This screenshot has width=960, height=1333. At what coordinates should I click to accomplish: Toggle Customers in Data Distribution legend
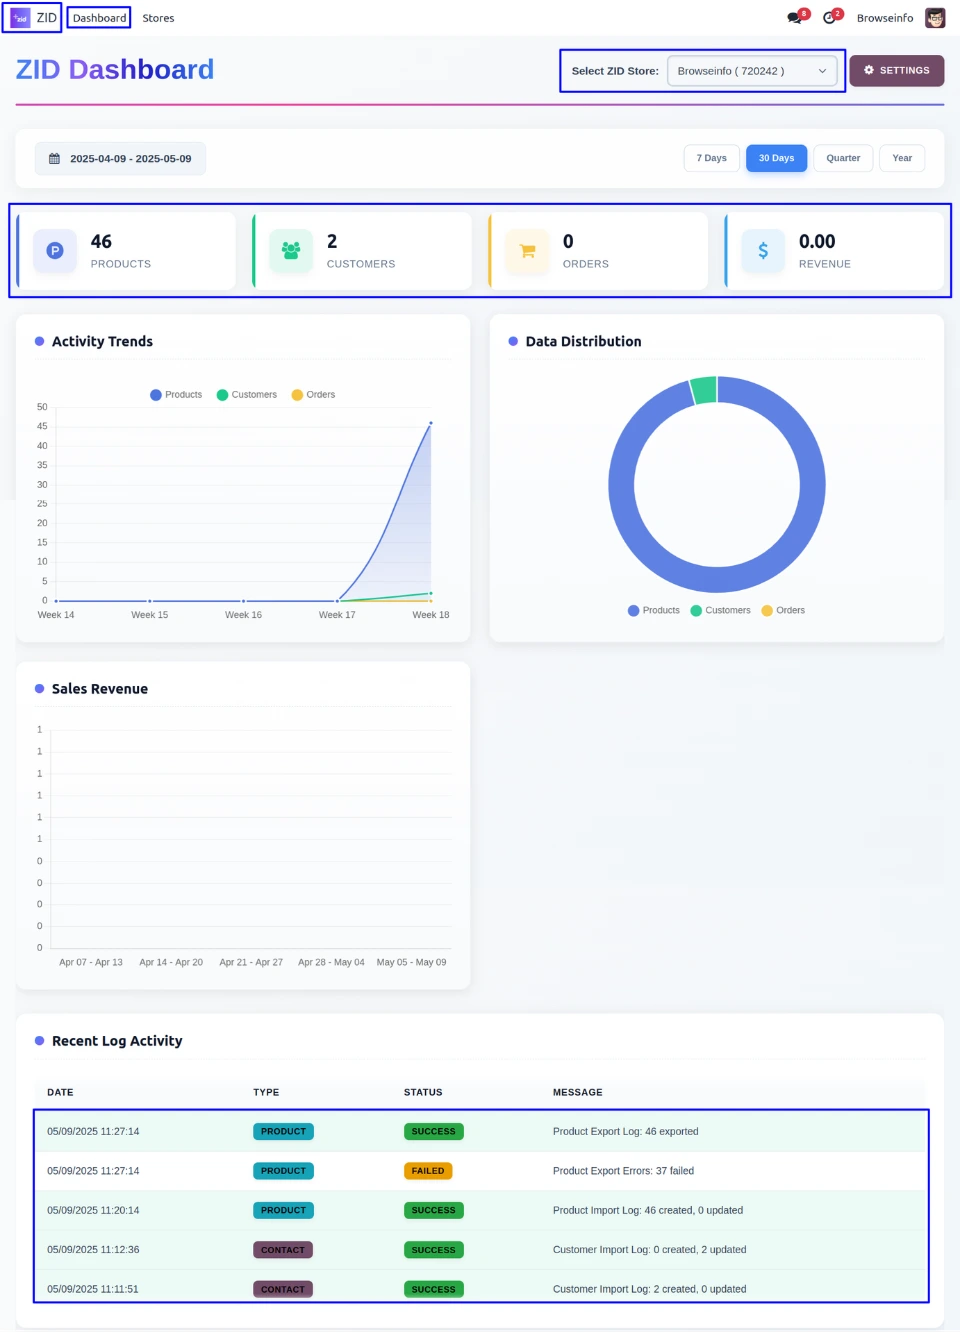pyautogui.click(x=720, y=610)
